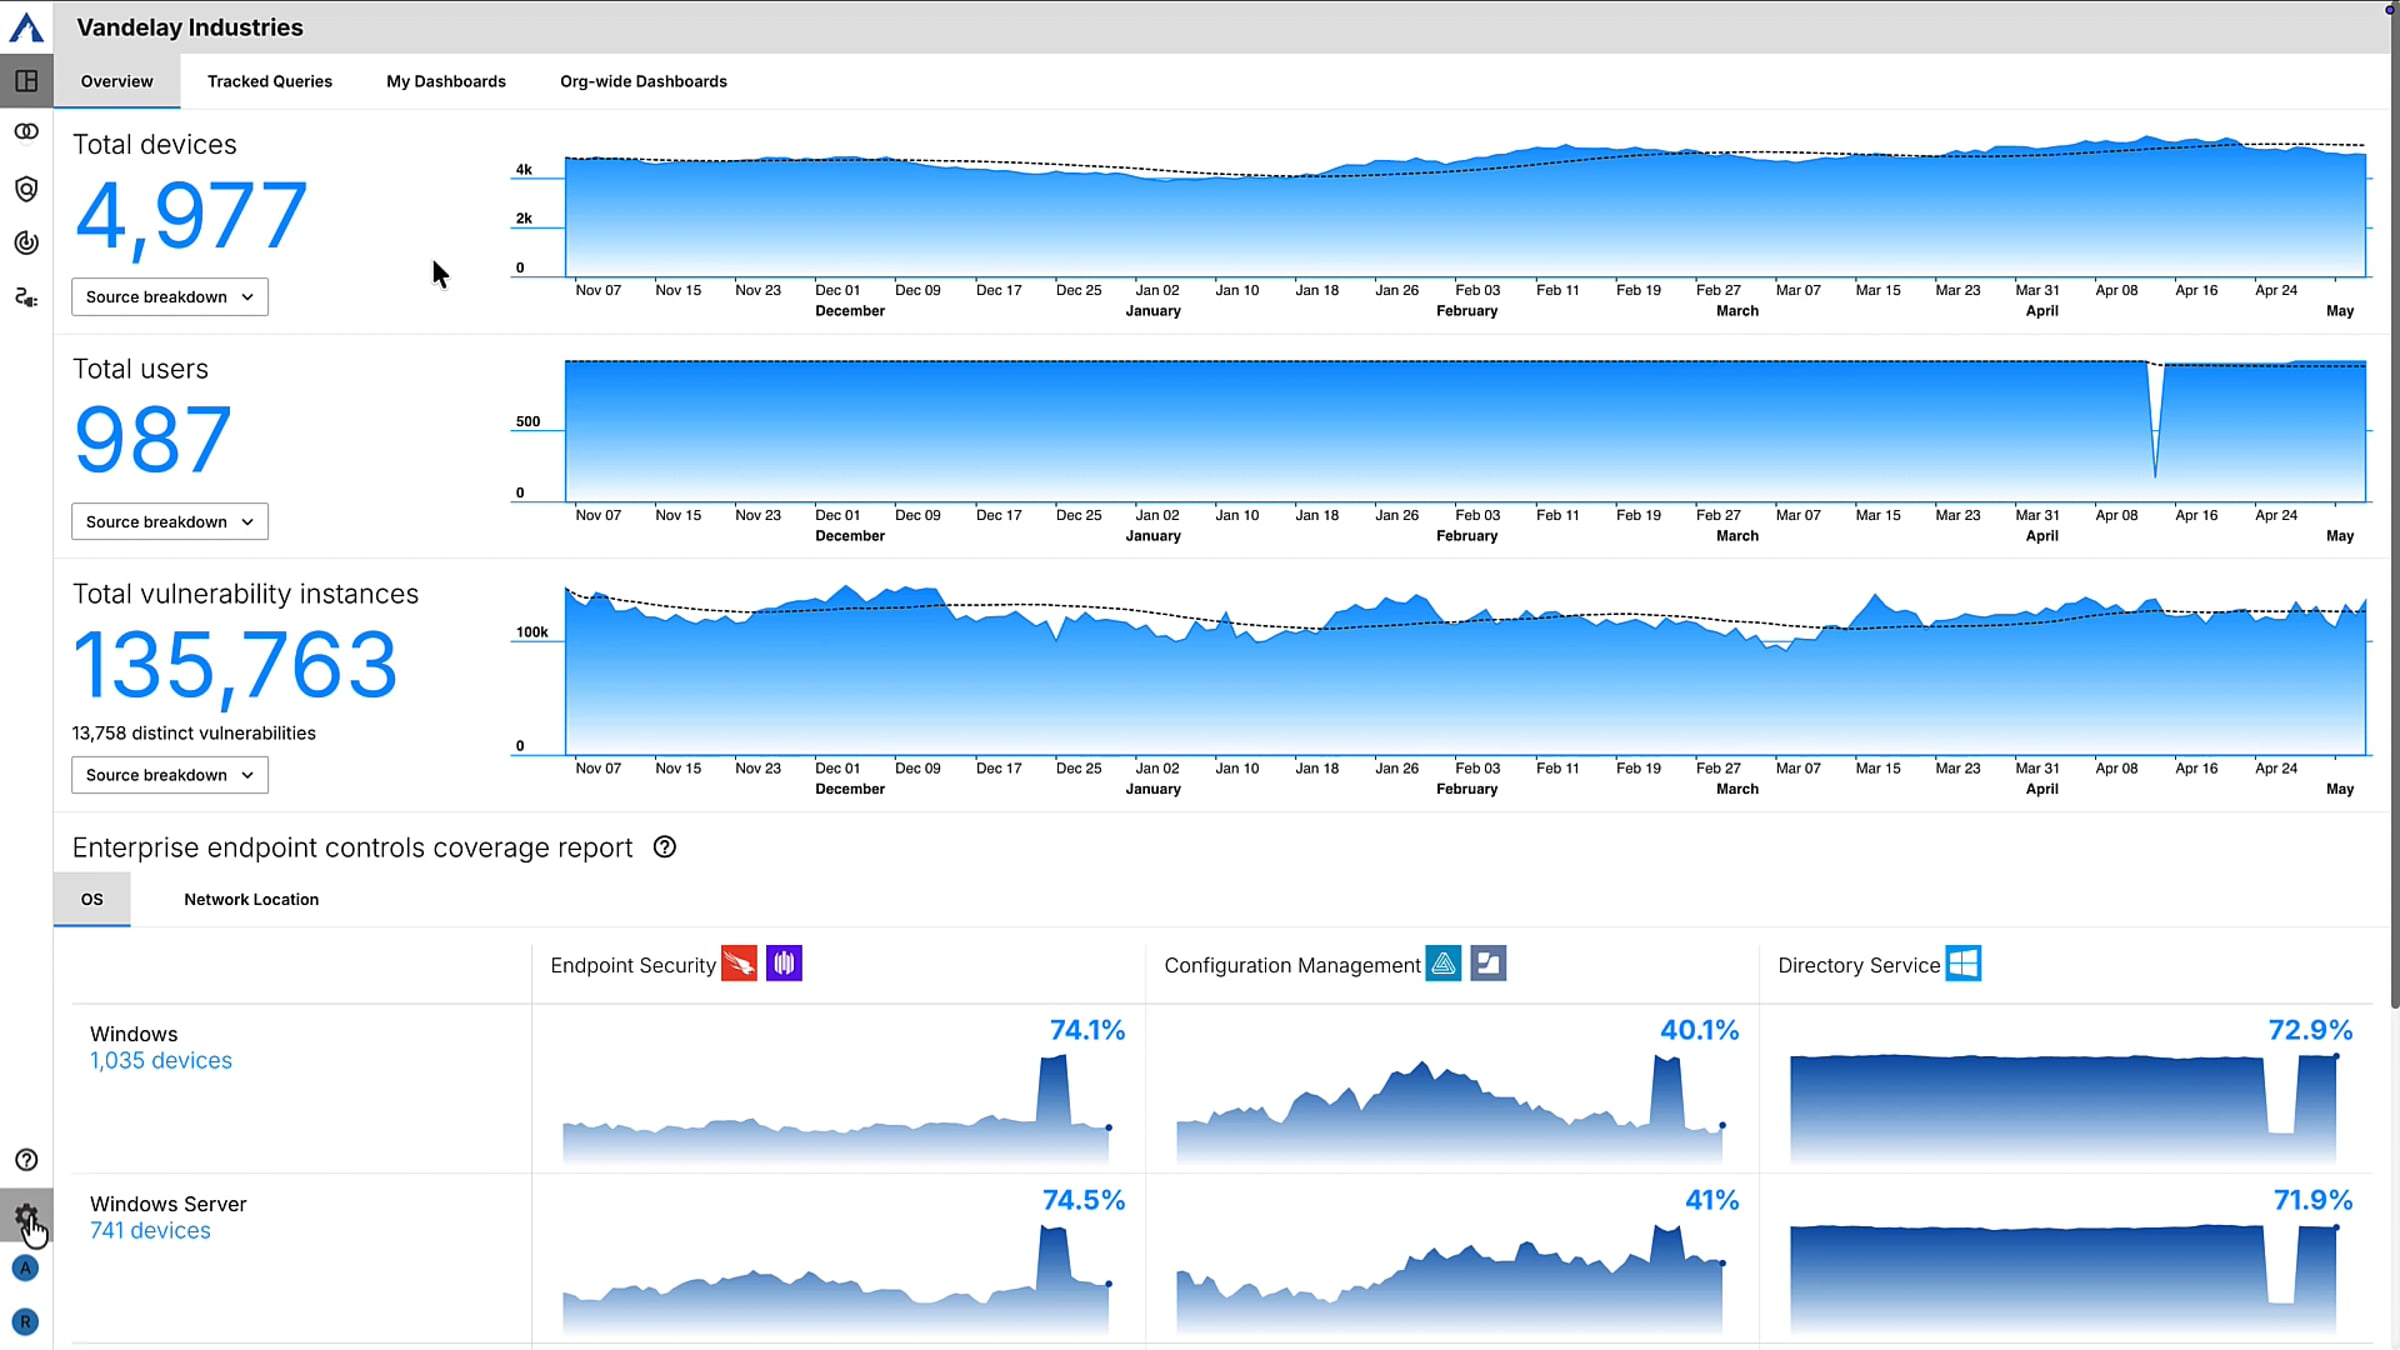This screenshot has width=2400, height=1350.
Task: Click the Windows Server Endpoint Security sparkline
Action: tap(836, 1278)
